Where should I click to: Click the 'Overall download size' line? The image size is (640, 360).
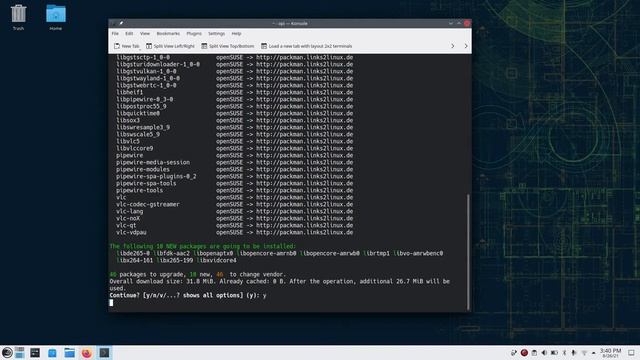(280, 281)
